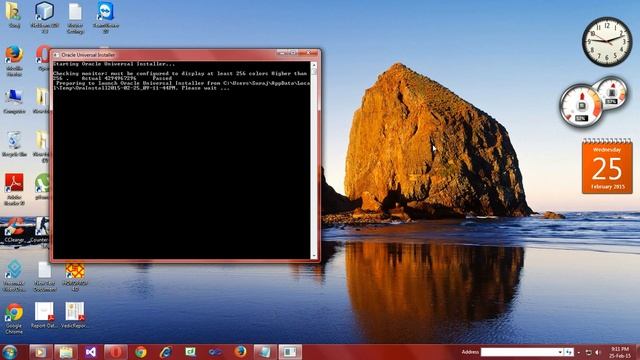Click the console scrollbar down arrow
Image resolution: width=640 pixels, height=360 pixels.
314,256
